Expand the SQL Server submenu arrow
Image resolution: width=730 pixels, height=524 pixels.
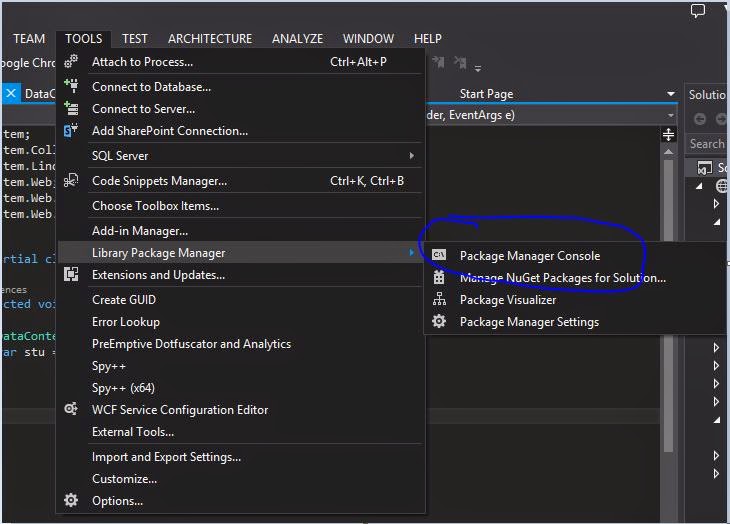(411, 156)
